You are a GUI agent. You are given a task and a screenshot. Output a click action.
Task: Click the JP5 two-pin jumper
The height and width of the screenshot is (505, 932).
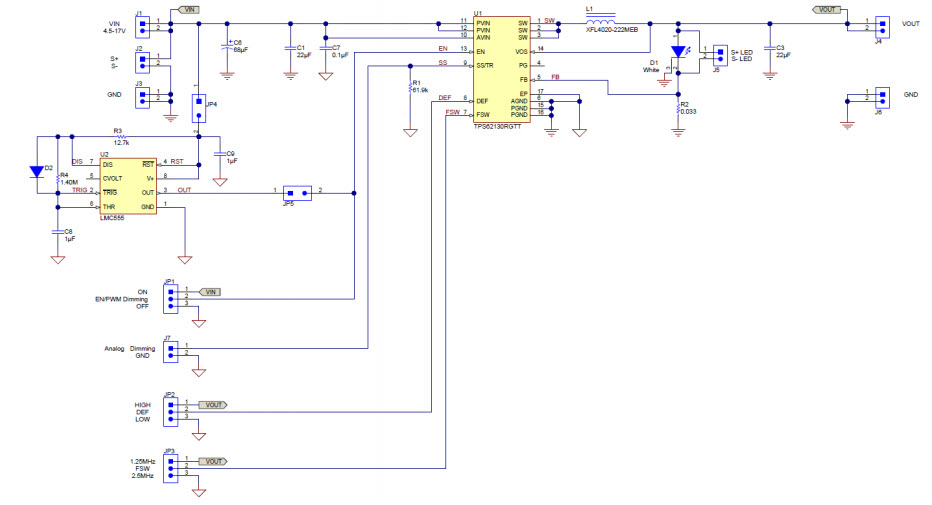point(297,191)
